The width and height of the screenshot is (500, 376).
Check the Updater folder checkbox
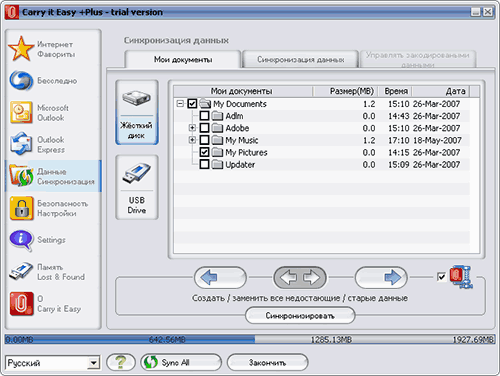click(x=204, y=164)
